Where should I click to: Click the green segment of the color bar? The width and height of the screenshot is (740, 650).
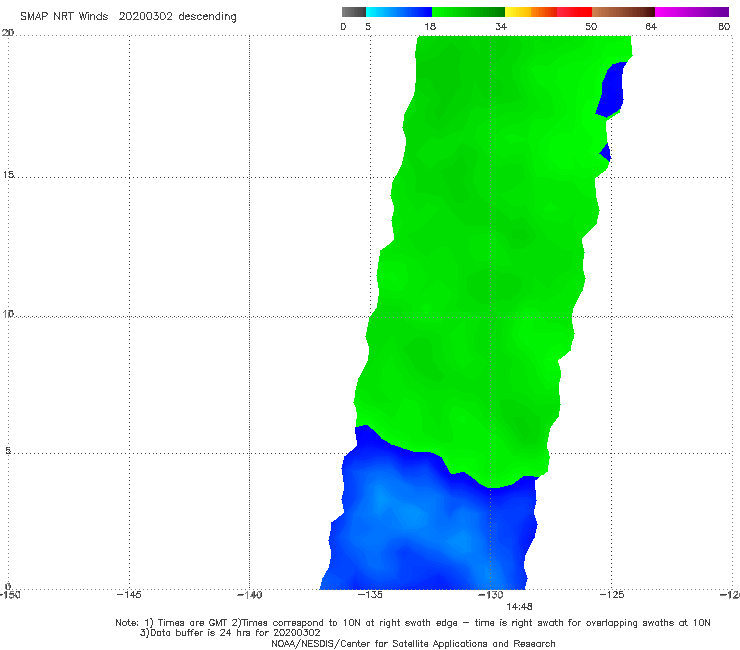coord(468,12)
